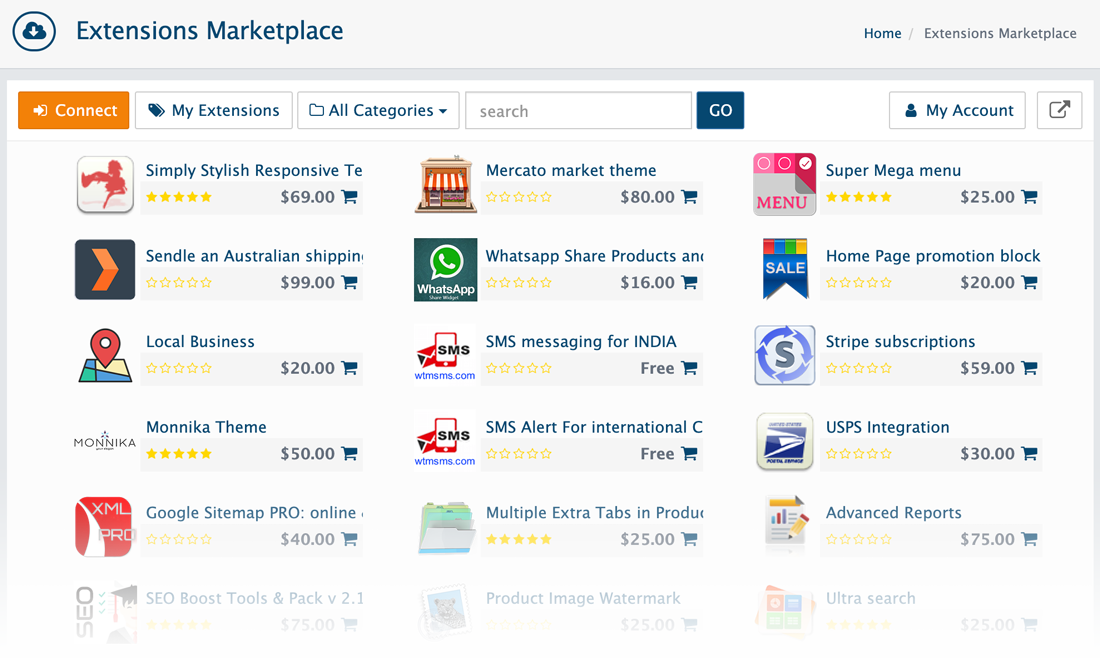Click the cloud download icon in header
The height and width of the screenshot is (658, 1100).
[34, 31]
